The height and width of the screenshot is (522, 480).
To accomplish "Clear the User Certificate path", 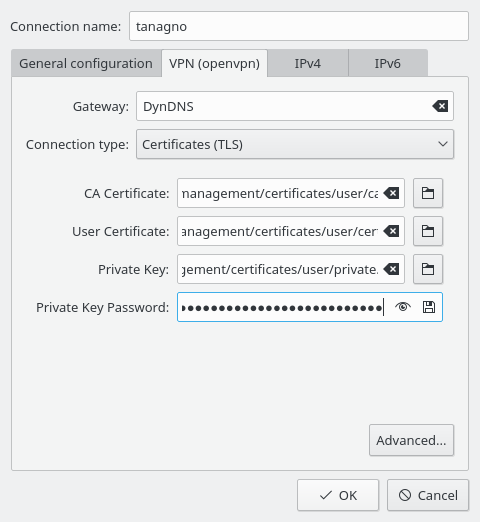I will pyautogui.click(x=391, y=231).
